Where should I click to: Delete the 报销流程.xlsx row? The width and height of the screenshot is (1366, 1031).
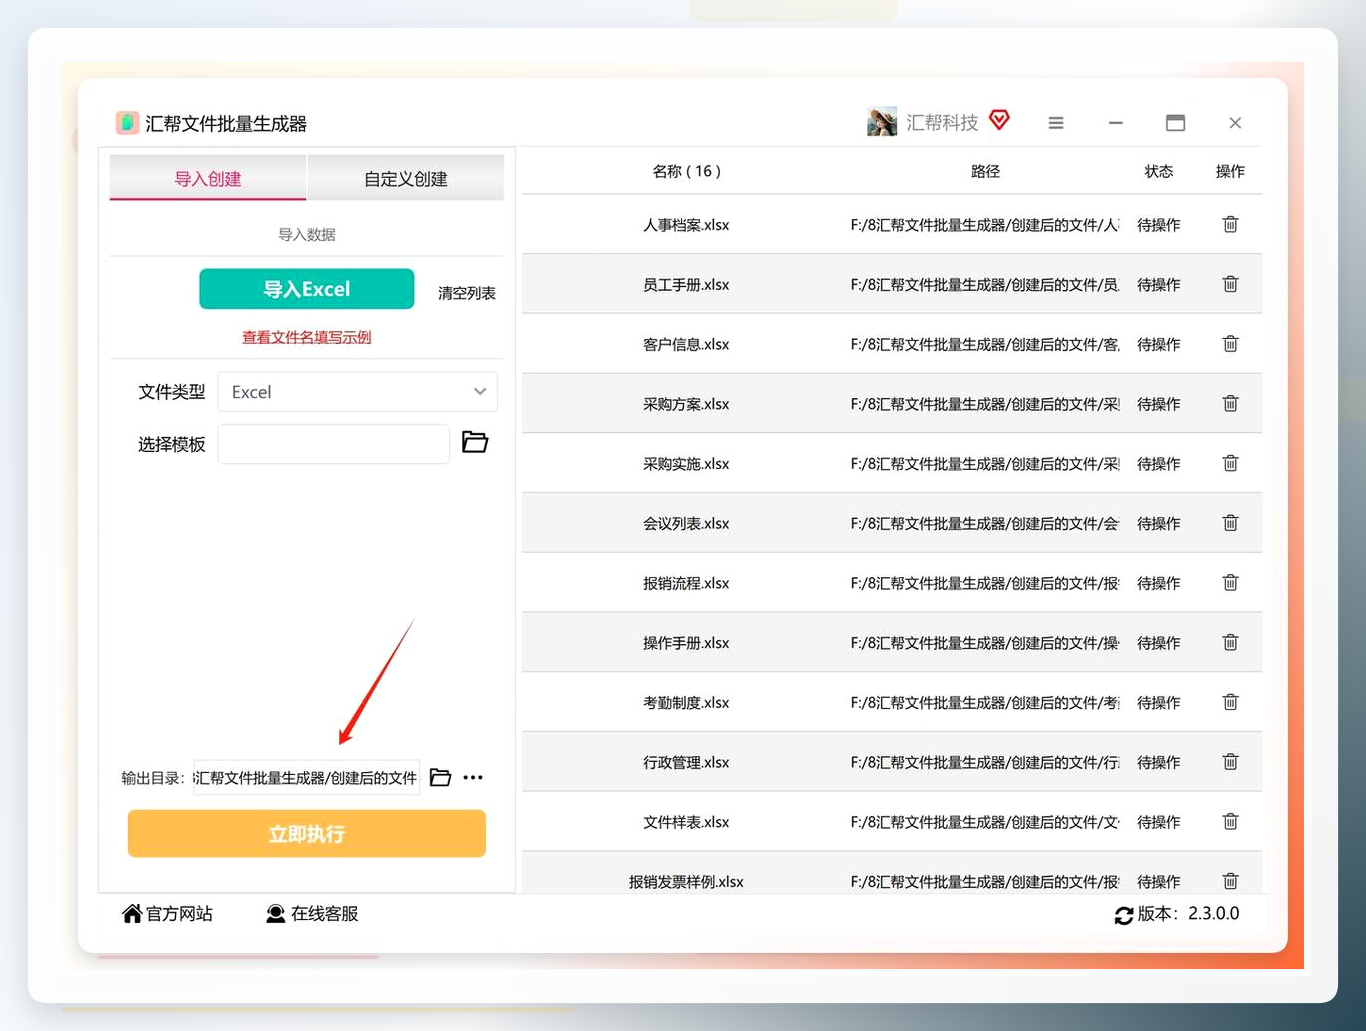(1230, 582)
